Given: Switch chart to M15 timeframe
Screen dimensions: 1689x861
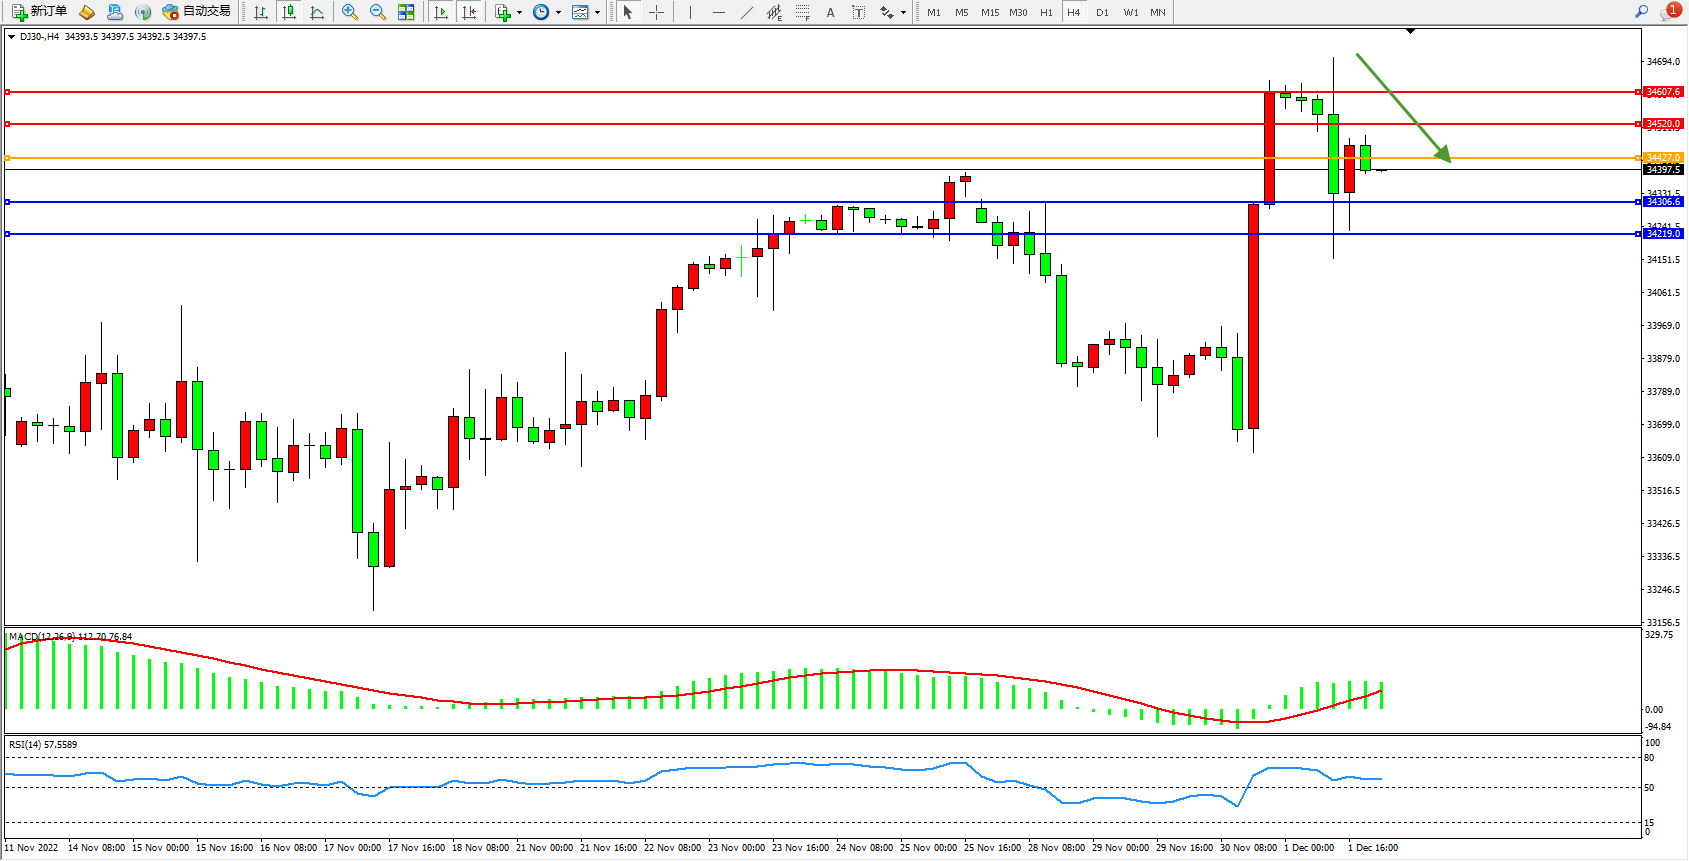Looking at the screenshot, I should (x=989, y=12).
